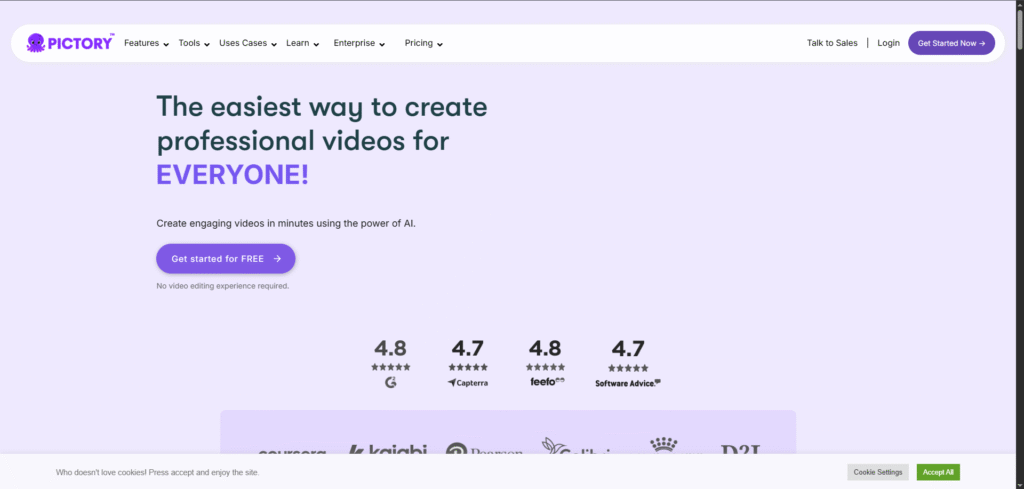
Task: Open the Uses Cases dropdown
Action: pyautogui.click(x=247, y=43)
